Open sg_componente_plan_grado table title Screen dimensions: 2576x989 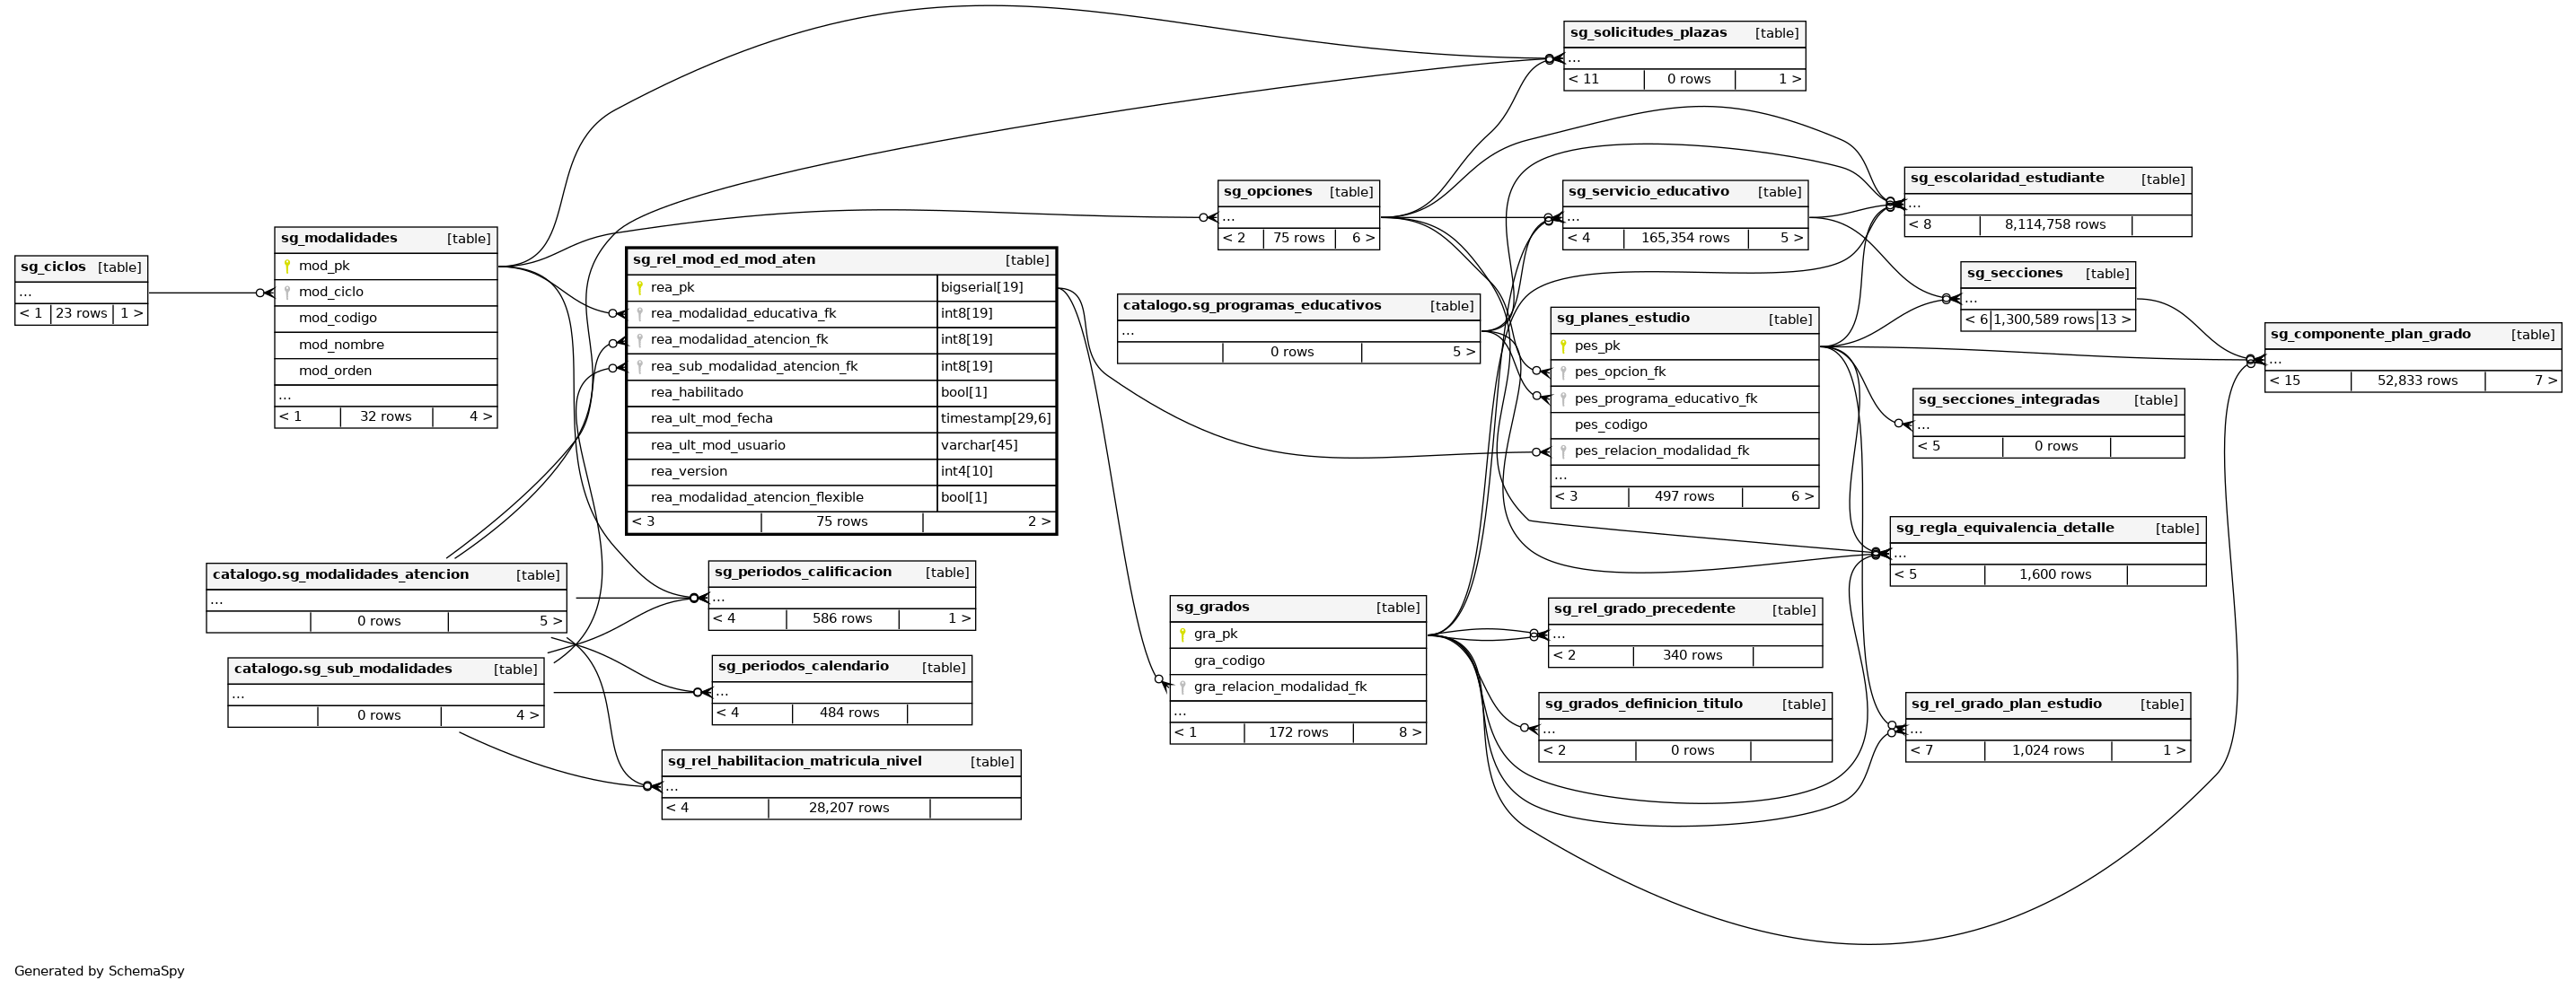tap(2370, 334)
